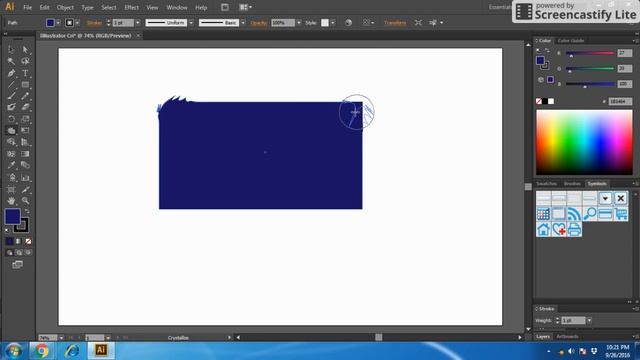This screenshot has width=640, height=360.
Task: Open the graphic Style dropdown
Action: (x=333, y=23)
